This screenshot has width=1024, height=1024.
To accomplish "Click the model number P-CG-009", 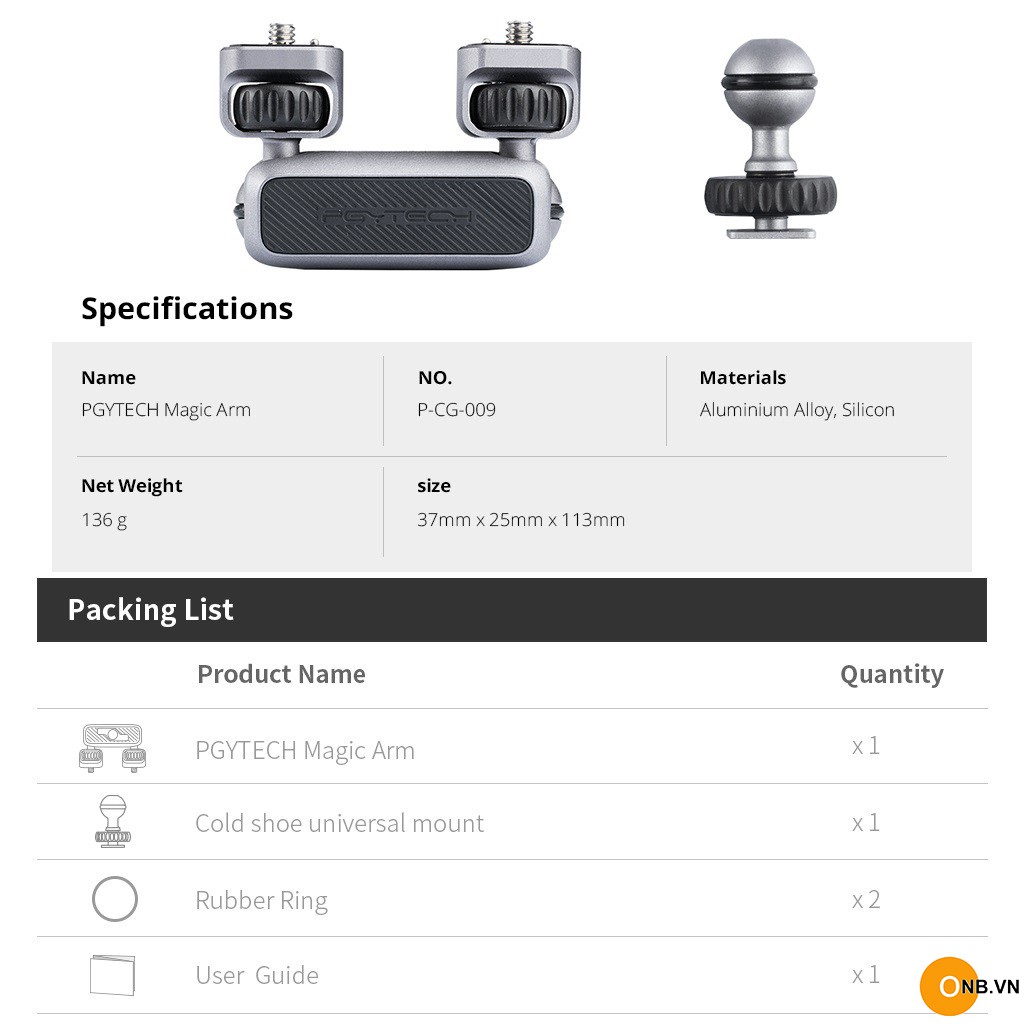I will coord(456,410).
